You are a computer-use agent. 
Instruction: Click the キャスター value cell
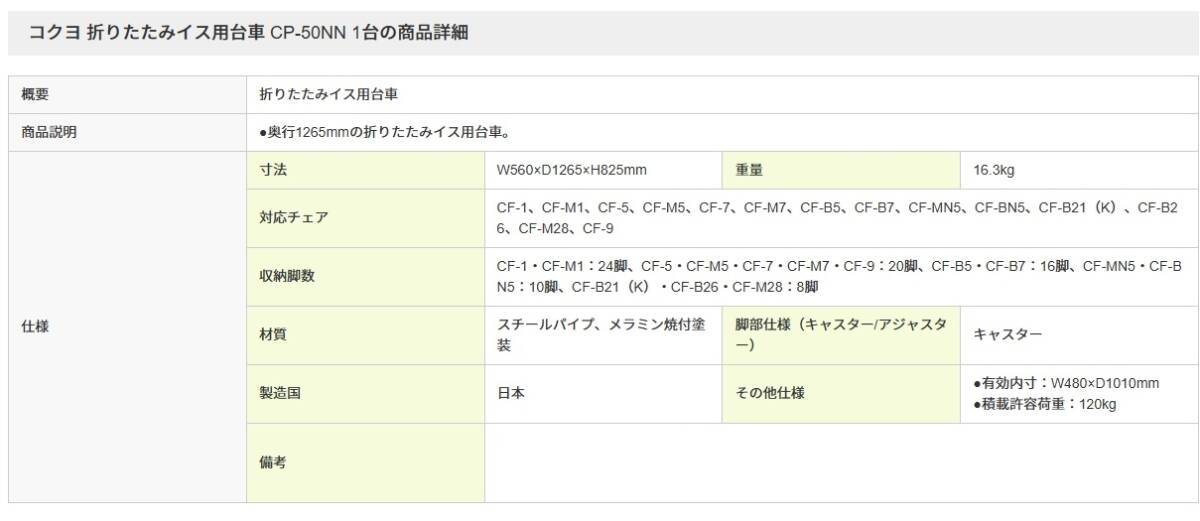pos(1080,335)
